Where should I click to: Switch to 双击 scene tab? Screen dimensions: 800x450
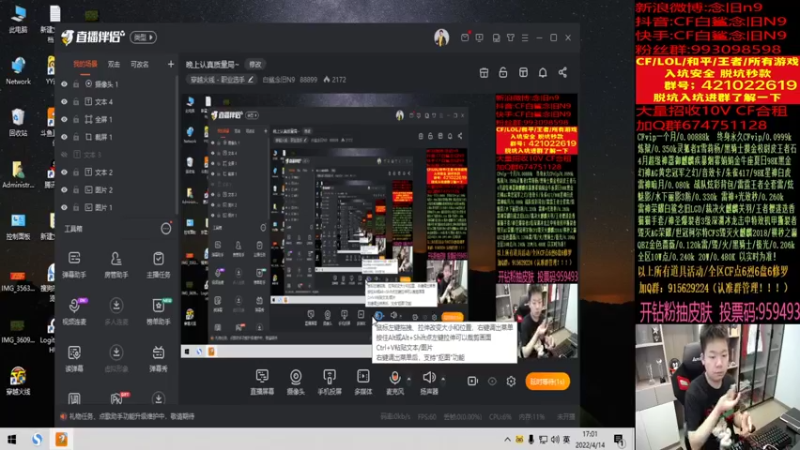point(114,64)
